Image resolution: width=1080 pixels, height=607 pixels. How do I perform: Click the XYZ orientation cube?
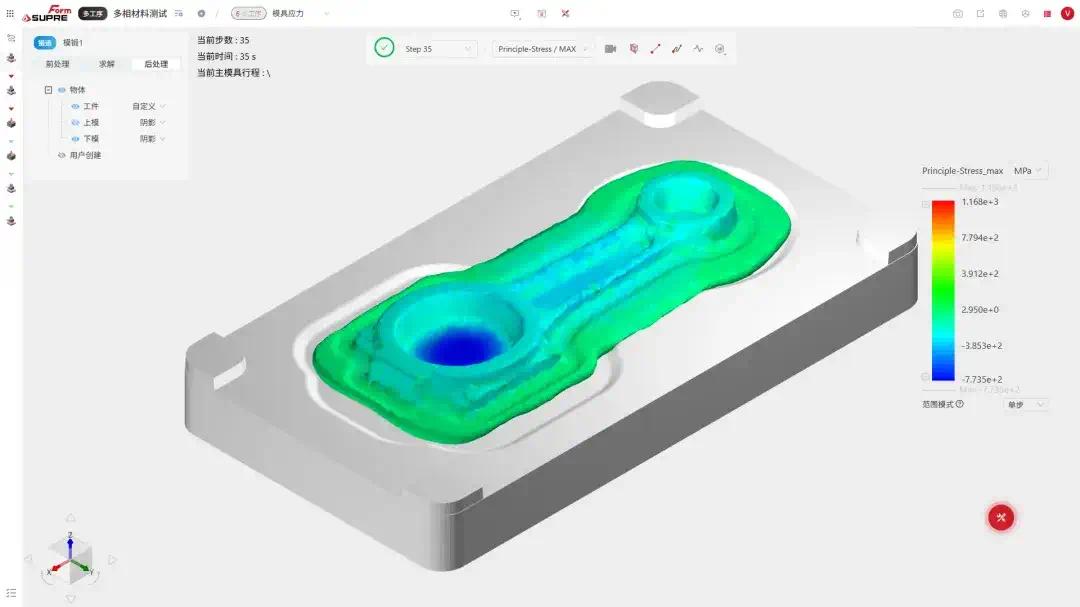[x=70, y=558]
